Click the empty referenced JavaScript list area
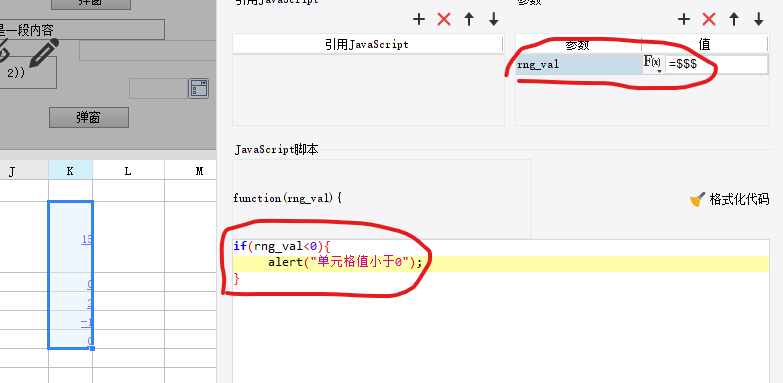The image size is (783, 383). point(368,90)
